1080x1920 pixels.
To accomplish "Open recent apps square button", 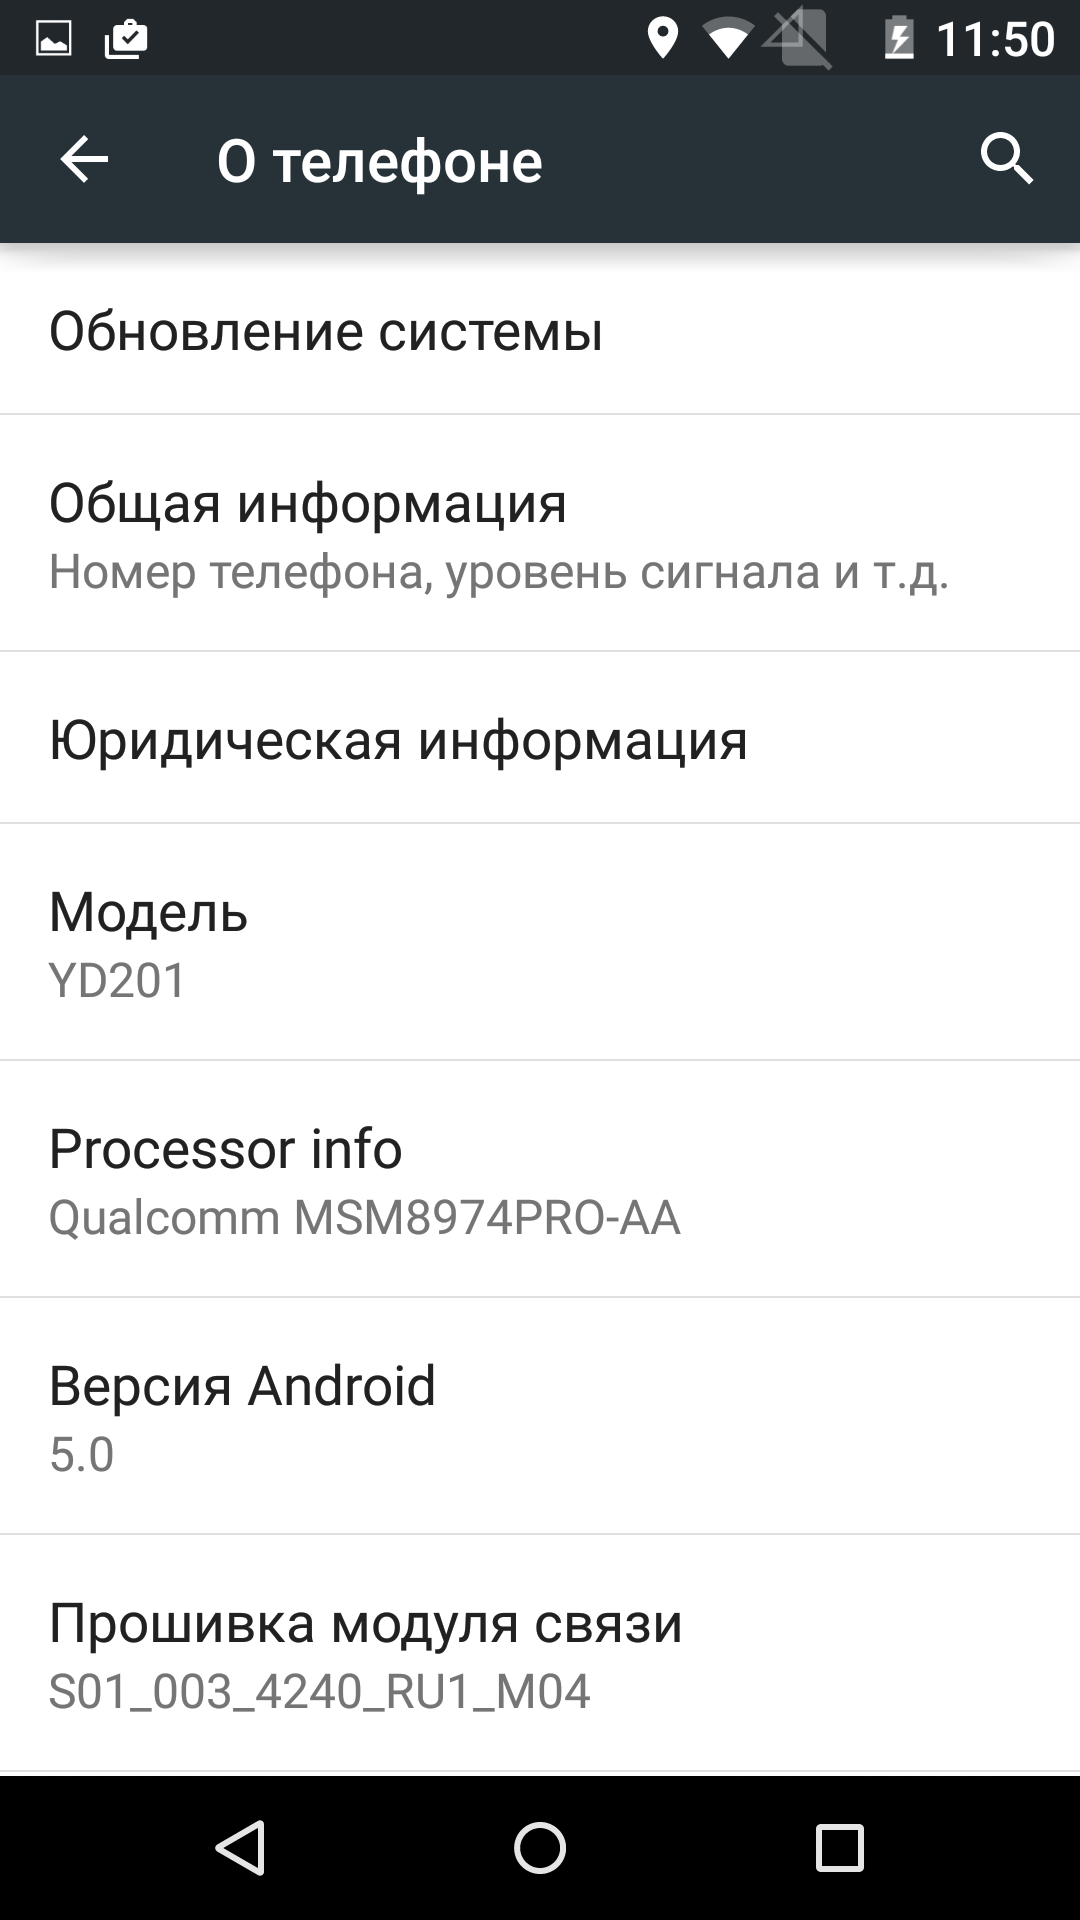I will 839,1847.
